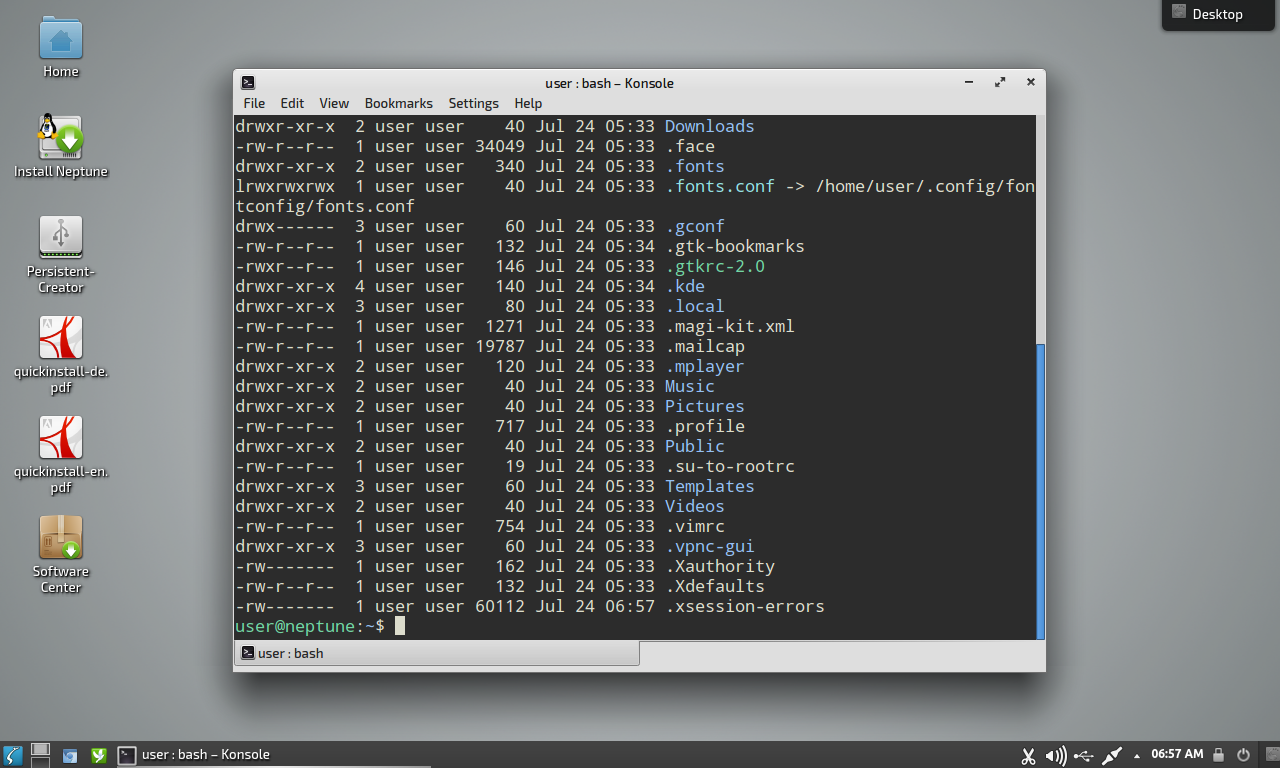1280x768 pixels.
Task: Open the USB device notifier tray icon
Action: [1084, 755]
